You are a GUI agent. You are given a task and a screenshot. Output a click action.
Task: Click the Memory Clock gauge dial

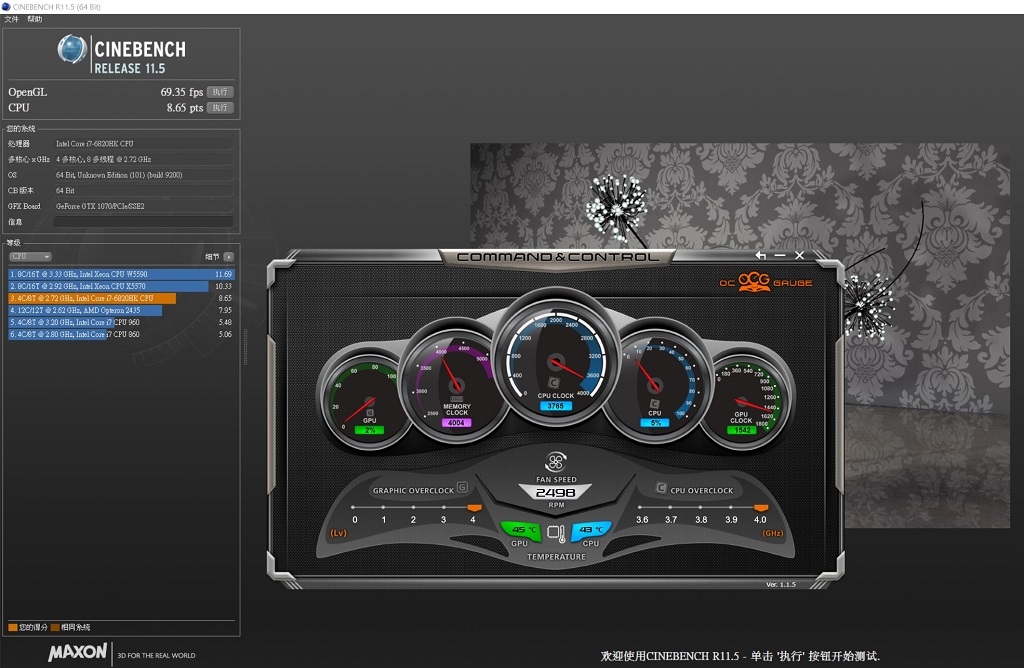[x=456, y=385]
